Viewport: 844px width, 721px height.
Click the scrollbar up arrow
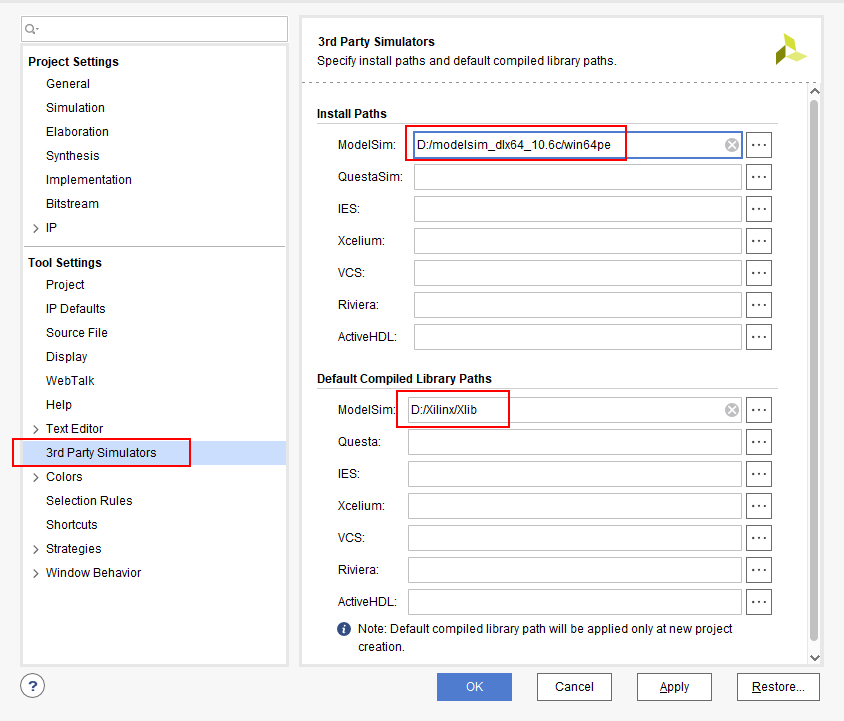pyautogui.click(x=814, y=91)
